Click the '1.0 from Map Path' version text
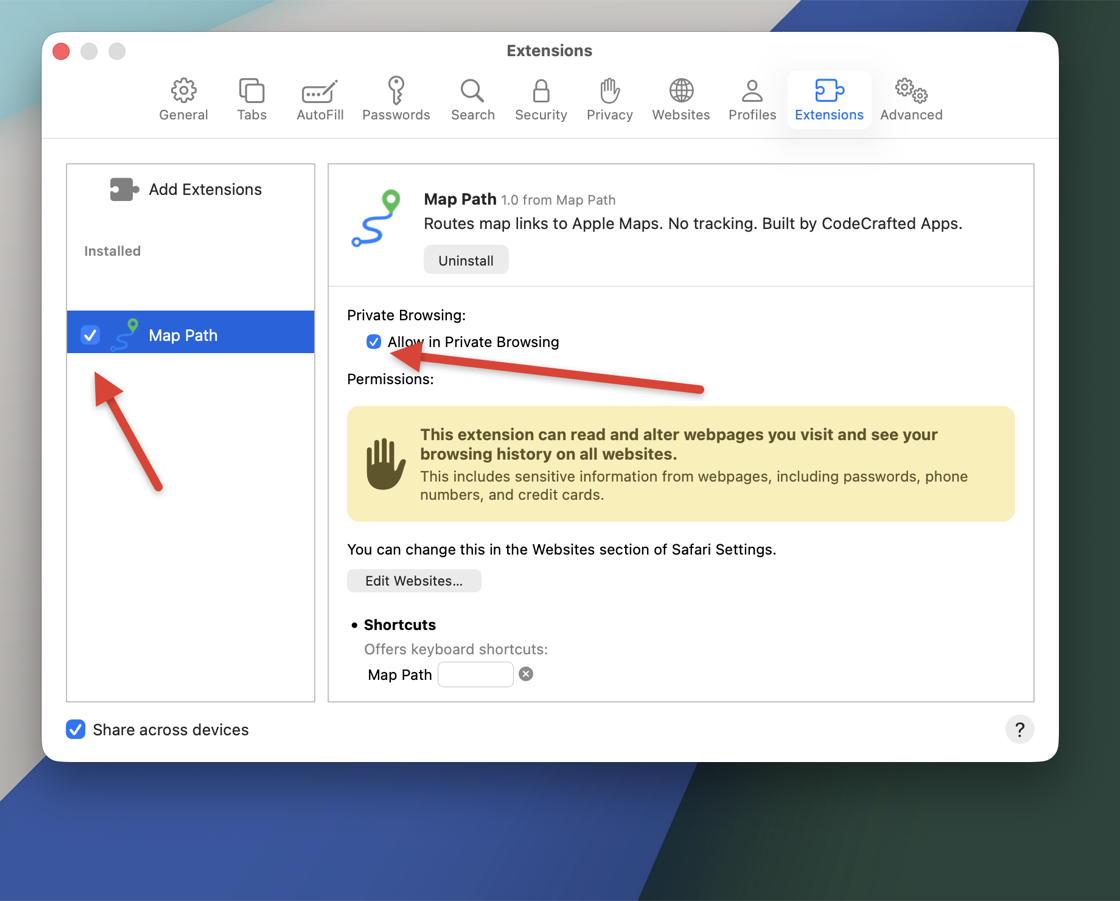 click(558, 200)
